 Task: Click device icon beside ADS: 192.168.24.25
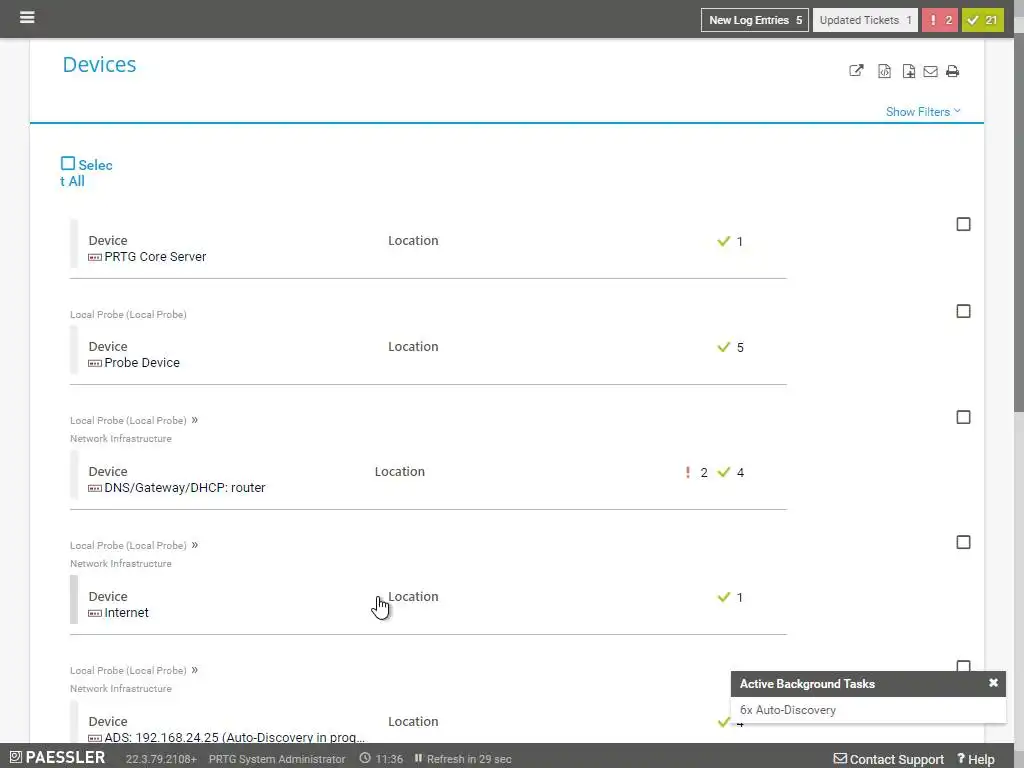tap(95, 738)
